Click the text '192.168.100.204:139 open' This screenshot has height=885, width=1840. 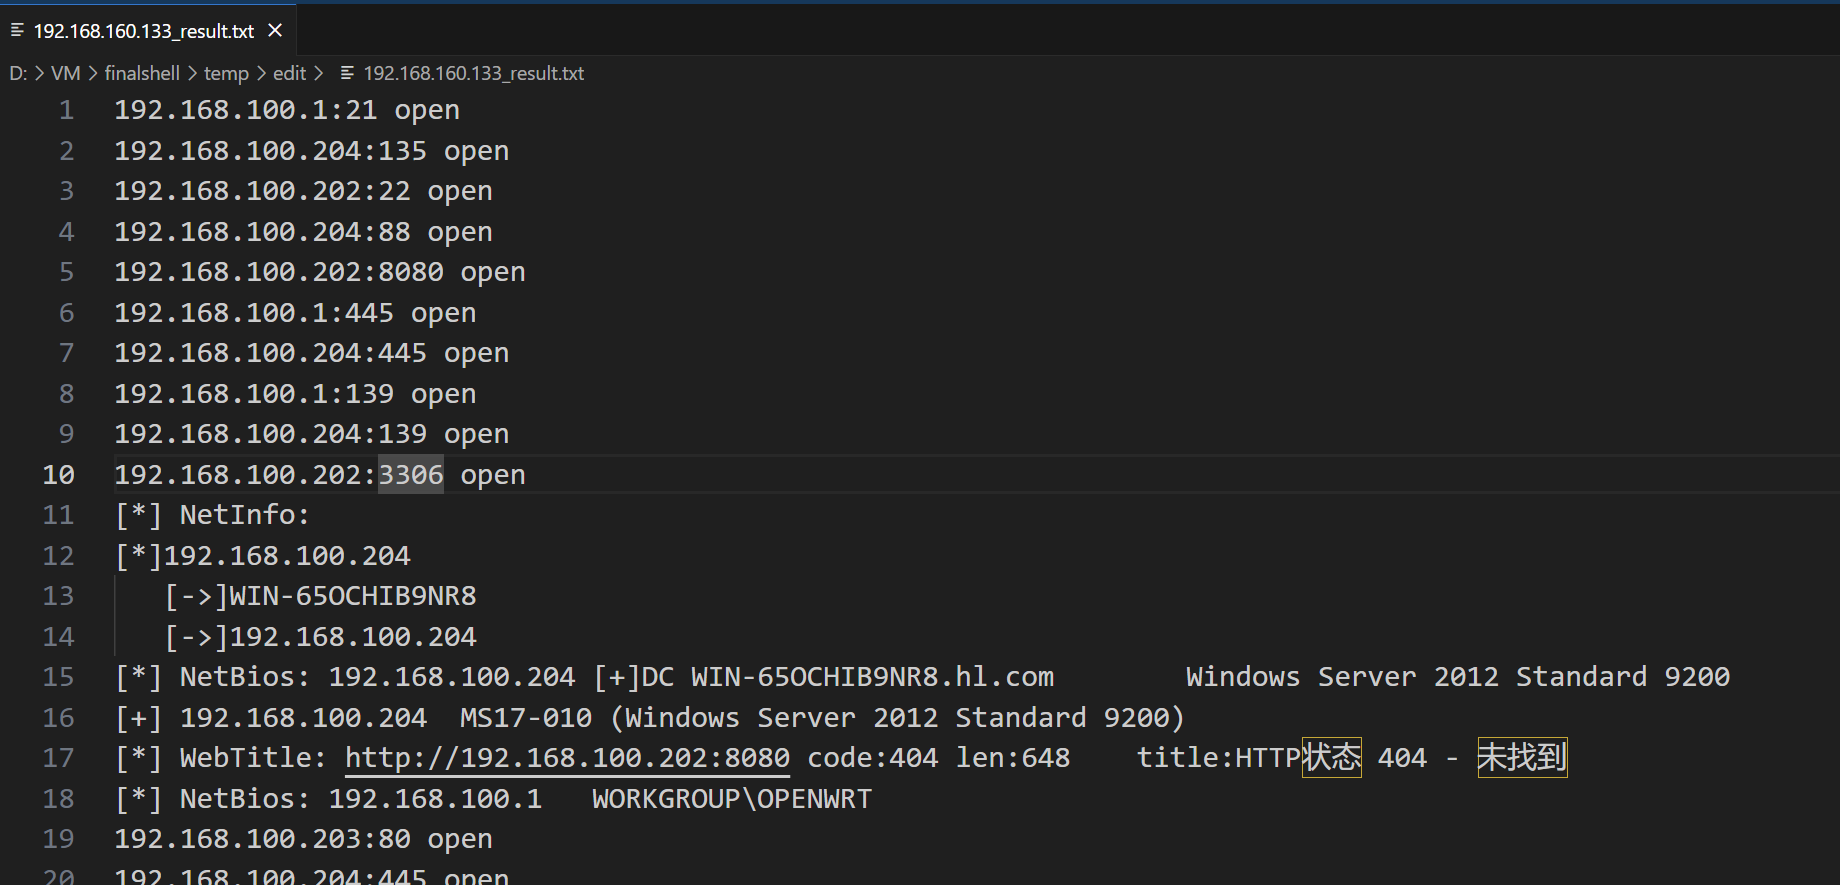(x=312, y=434)
